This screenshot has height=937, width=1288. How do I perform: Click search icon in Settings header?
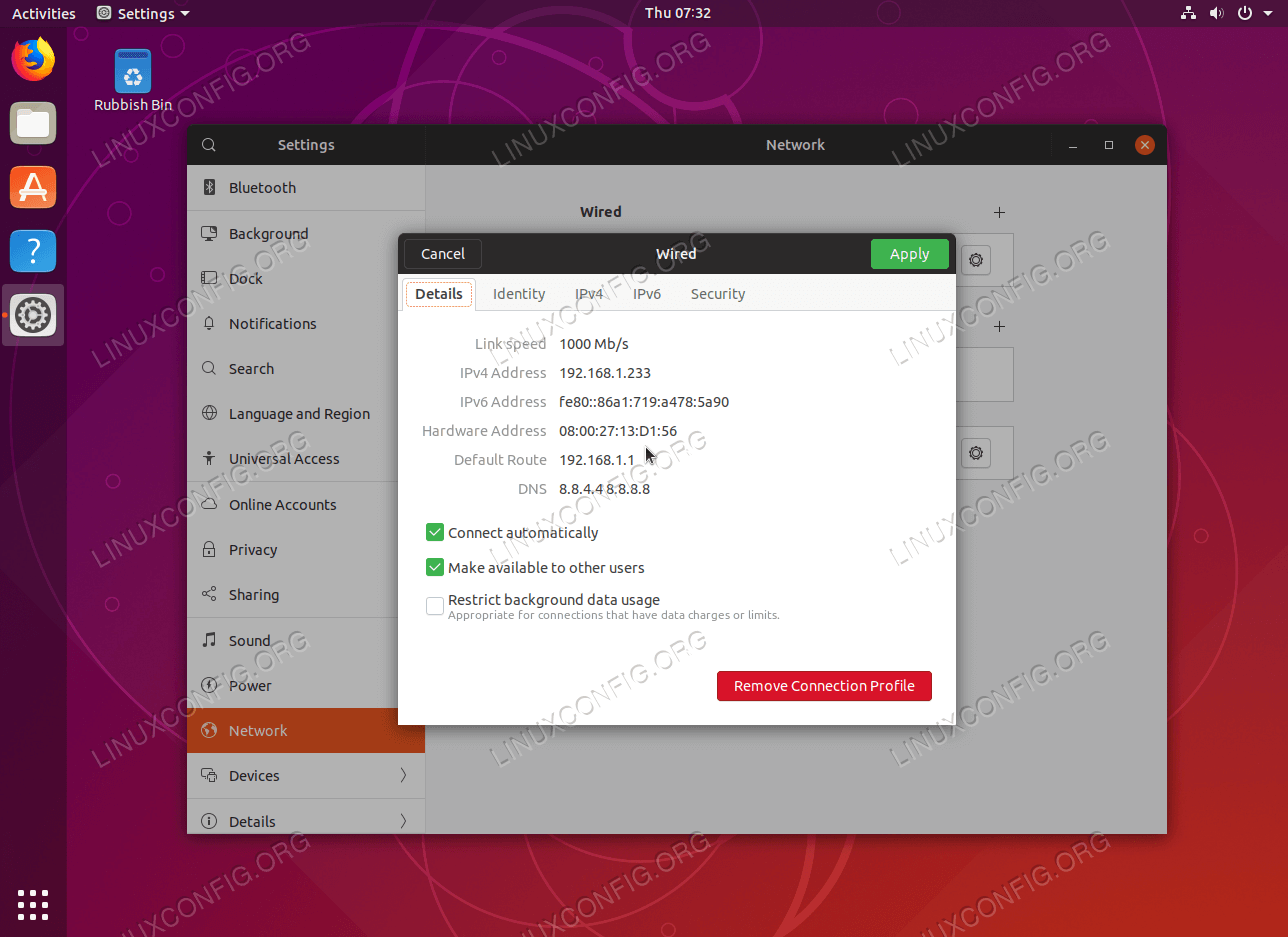point(209,145)
